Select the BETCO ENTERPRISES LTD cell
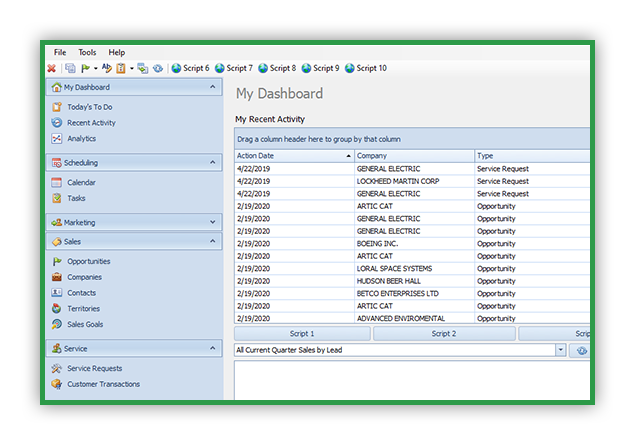This screenshot has width=635, height=445. (414, 294)
